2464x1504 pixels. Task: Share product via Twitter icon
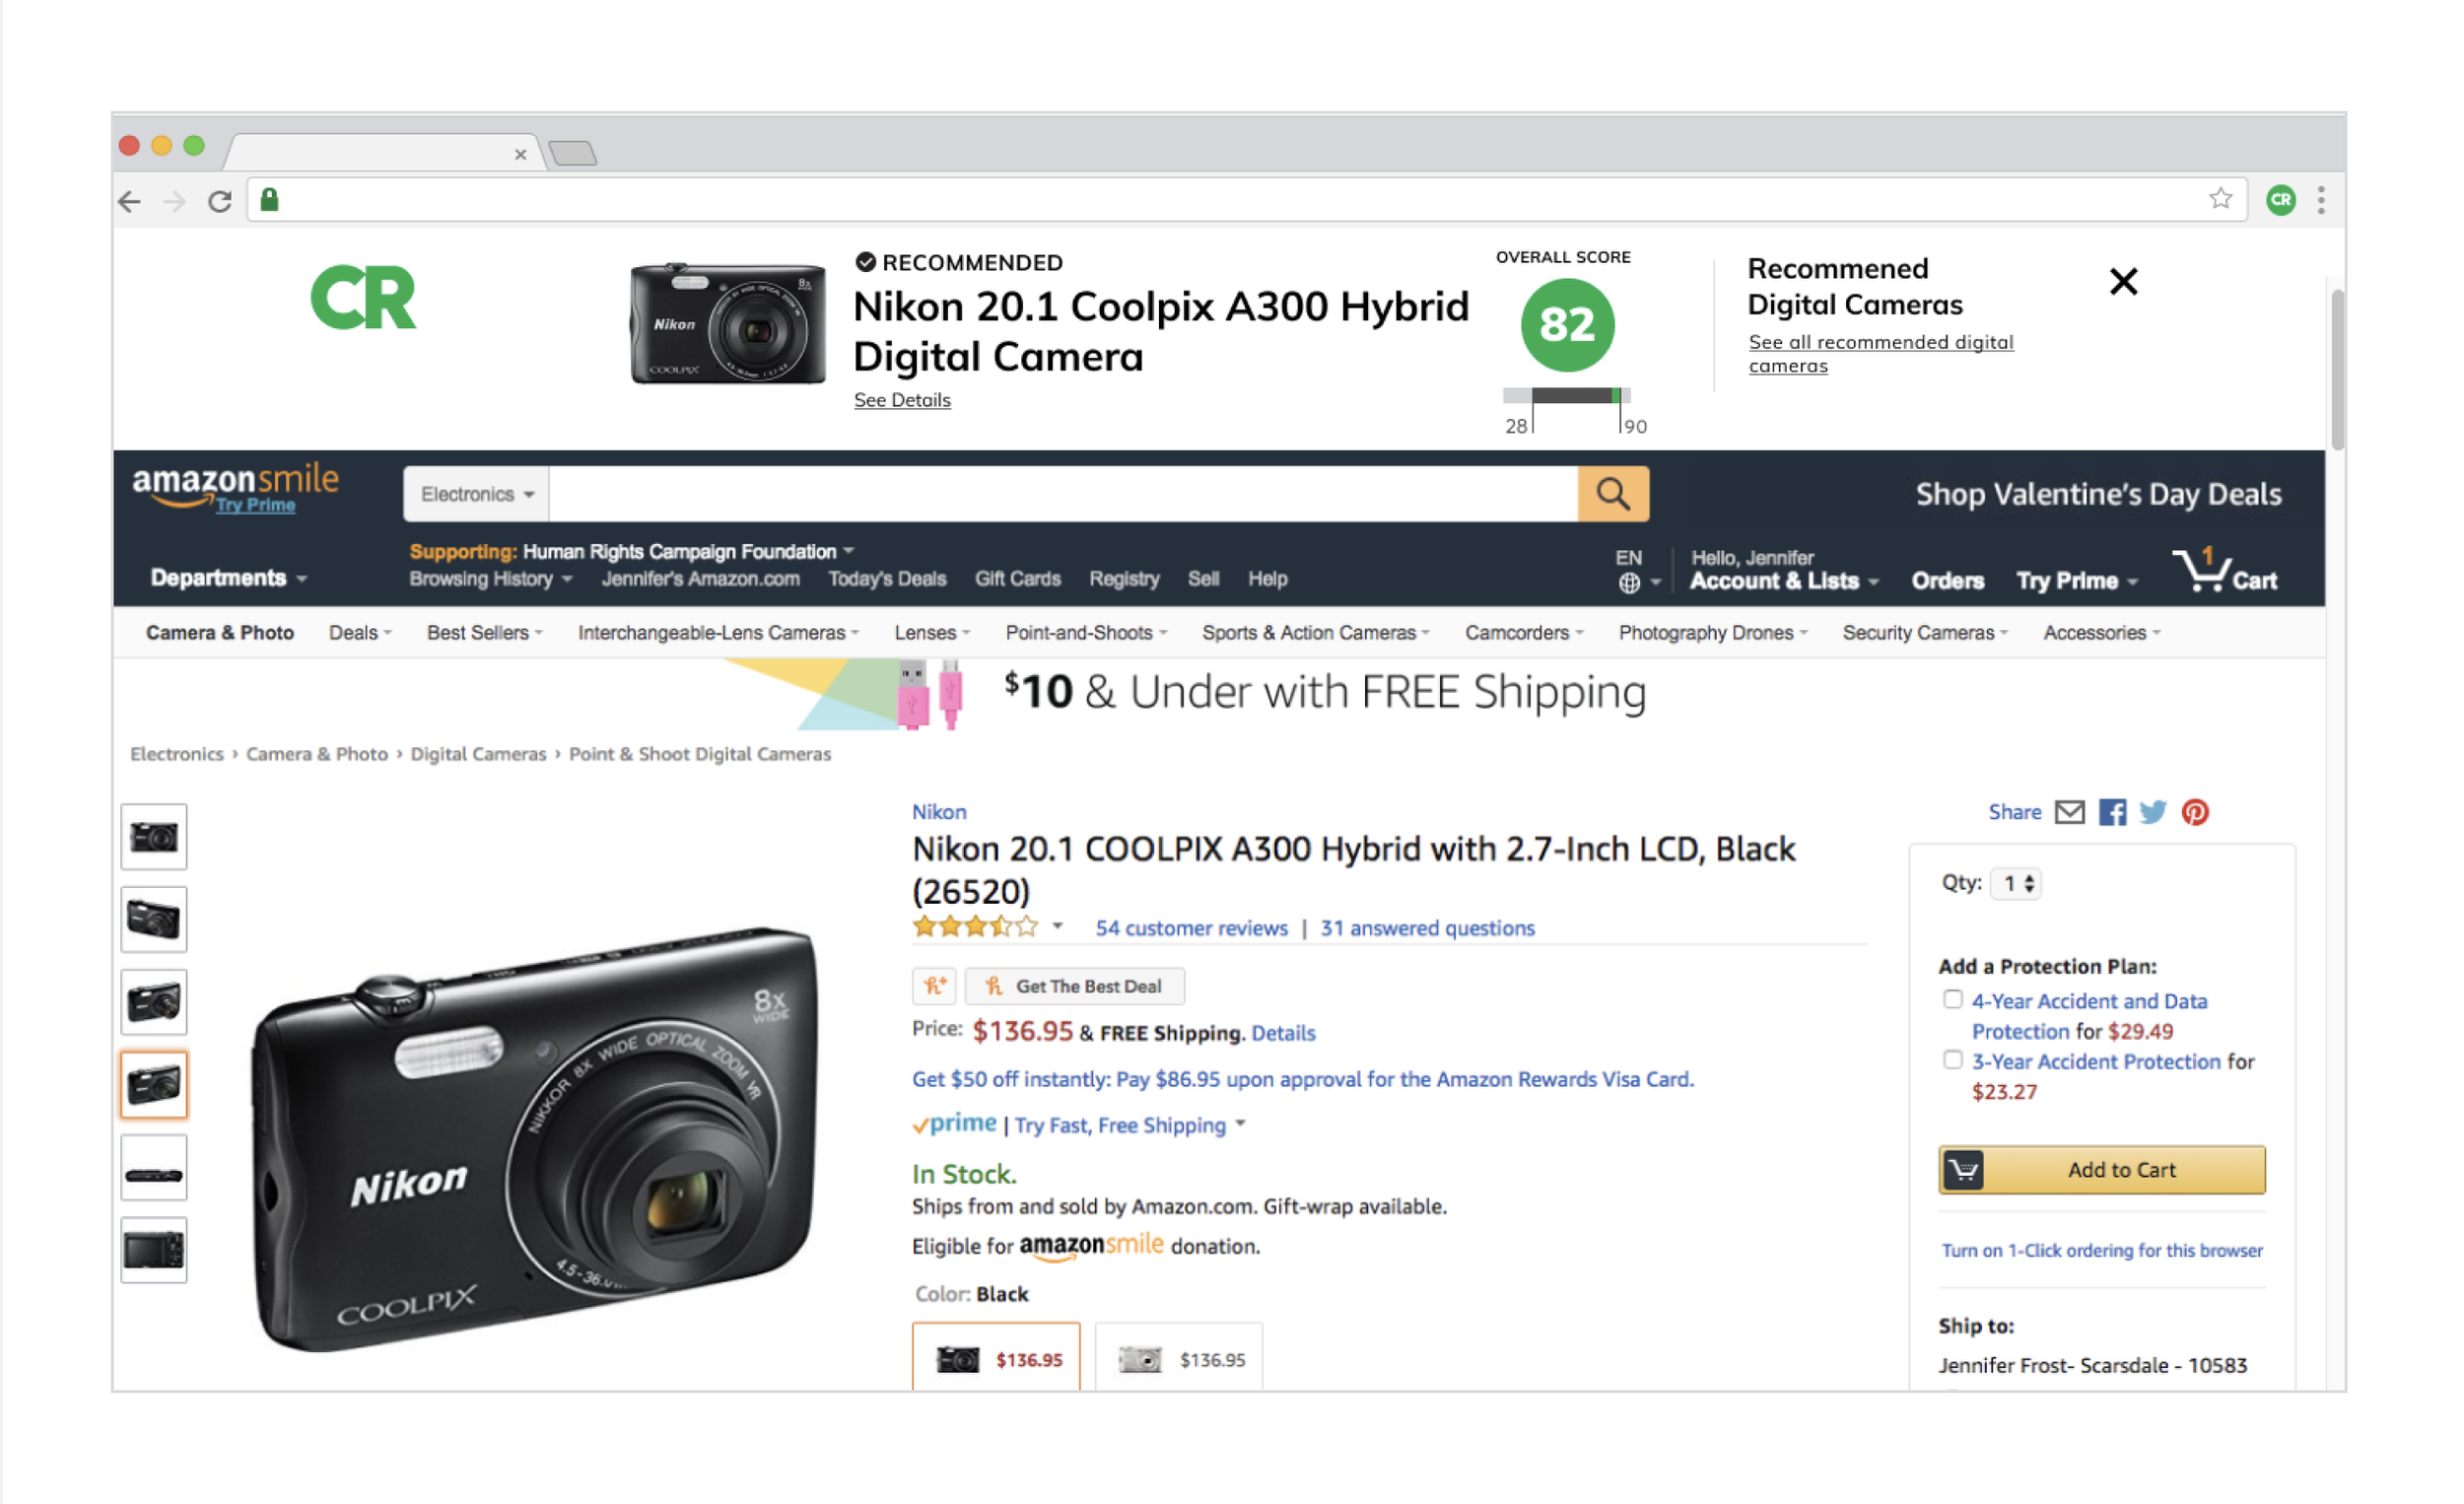2152,812
